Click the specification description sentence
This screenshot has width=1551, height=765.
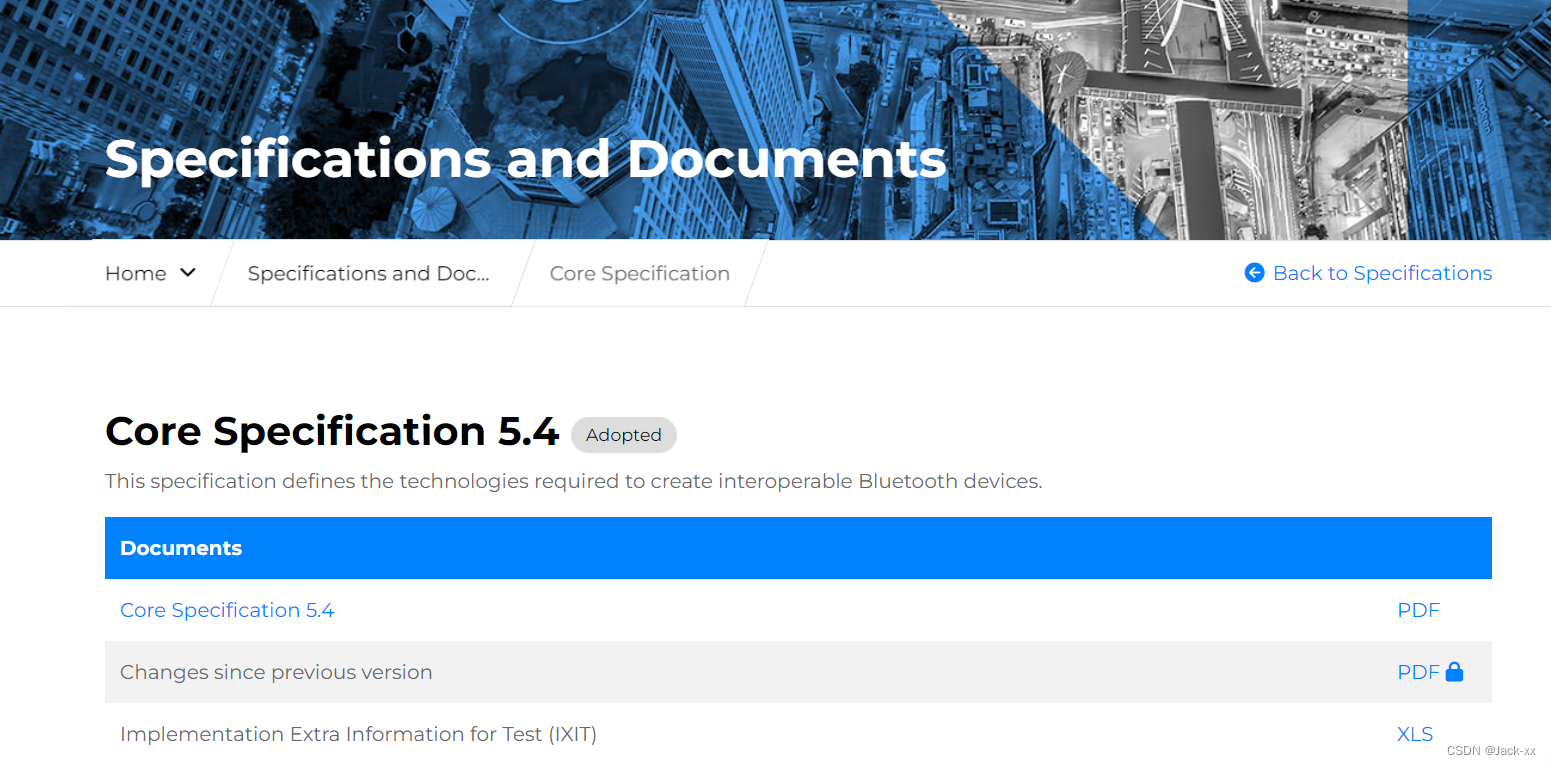tap(574, 481)
